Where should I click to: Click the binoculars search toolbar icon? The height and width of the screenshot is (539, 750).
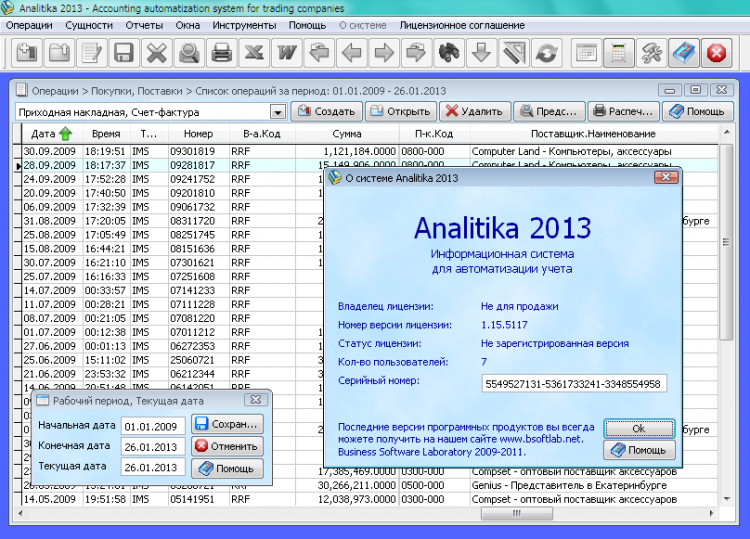pyautogui.click(x=449, y=53)
